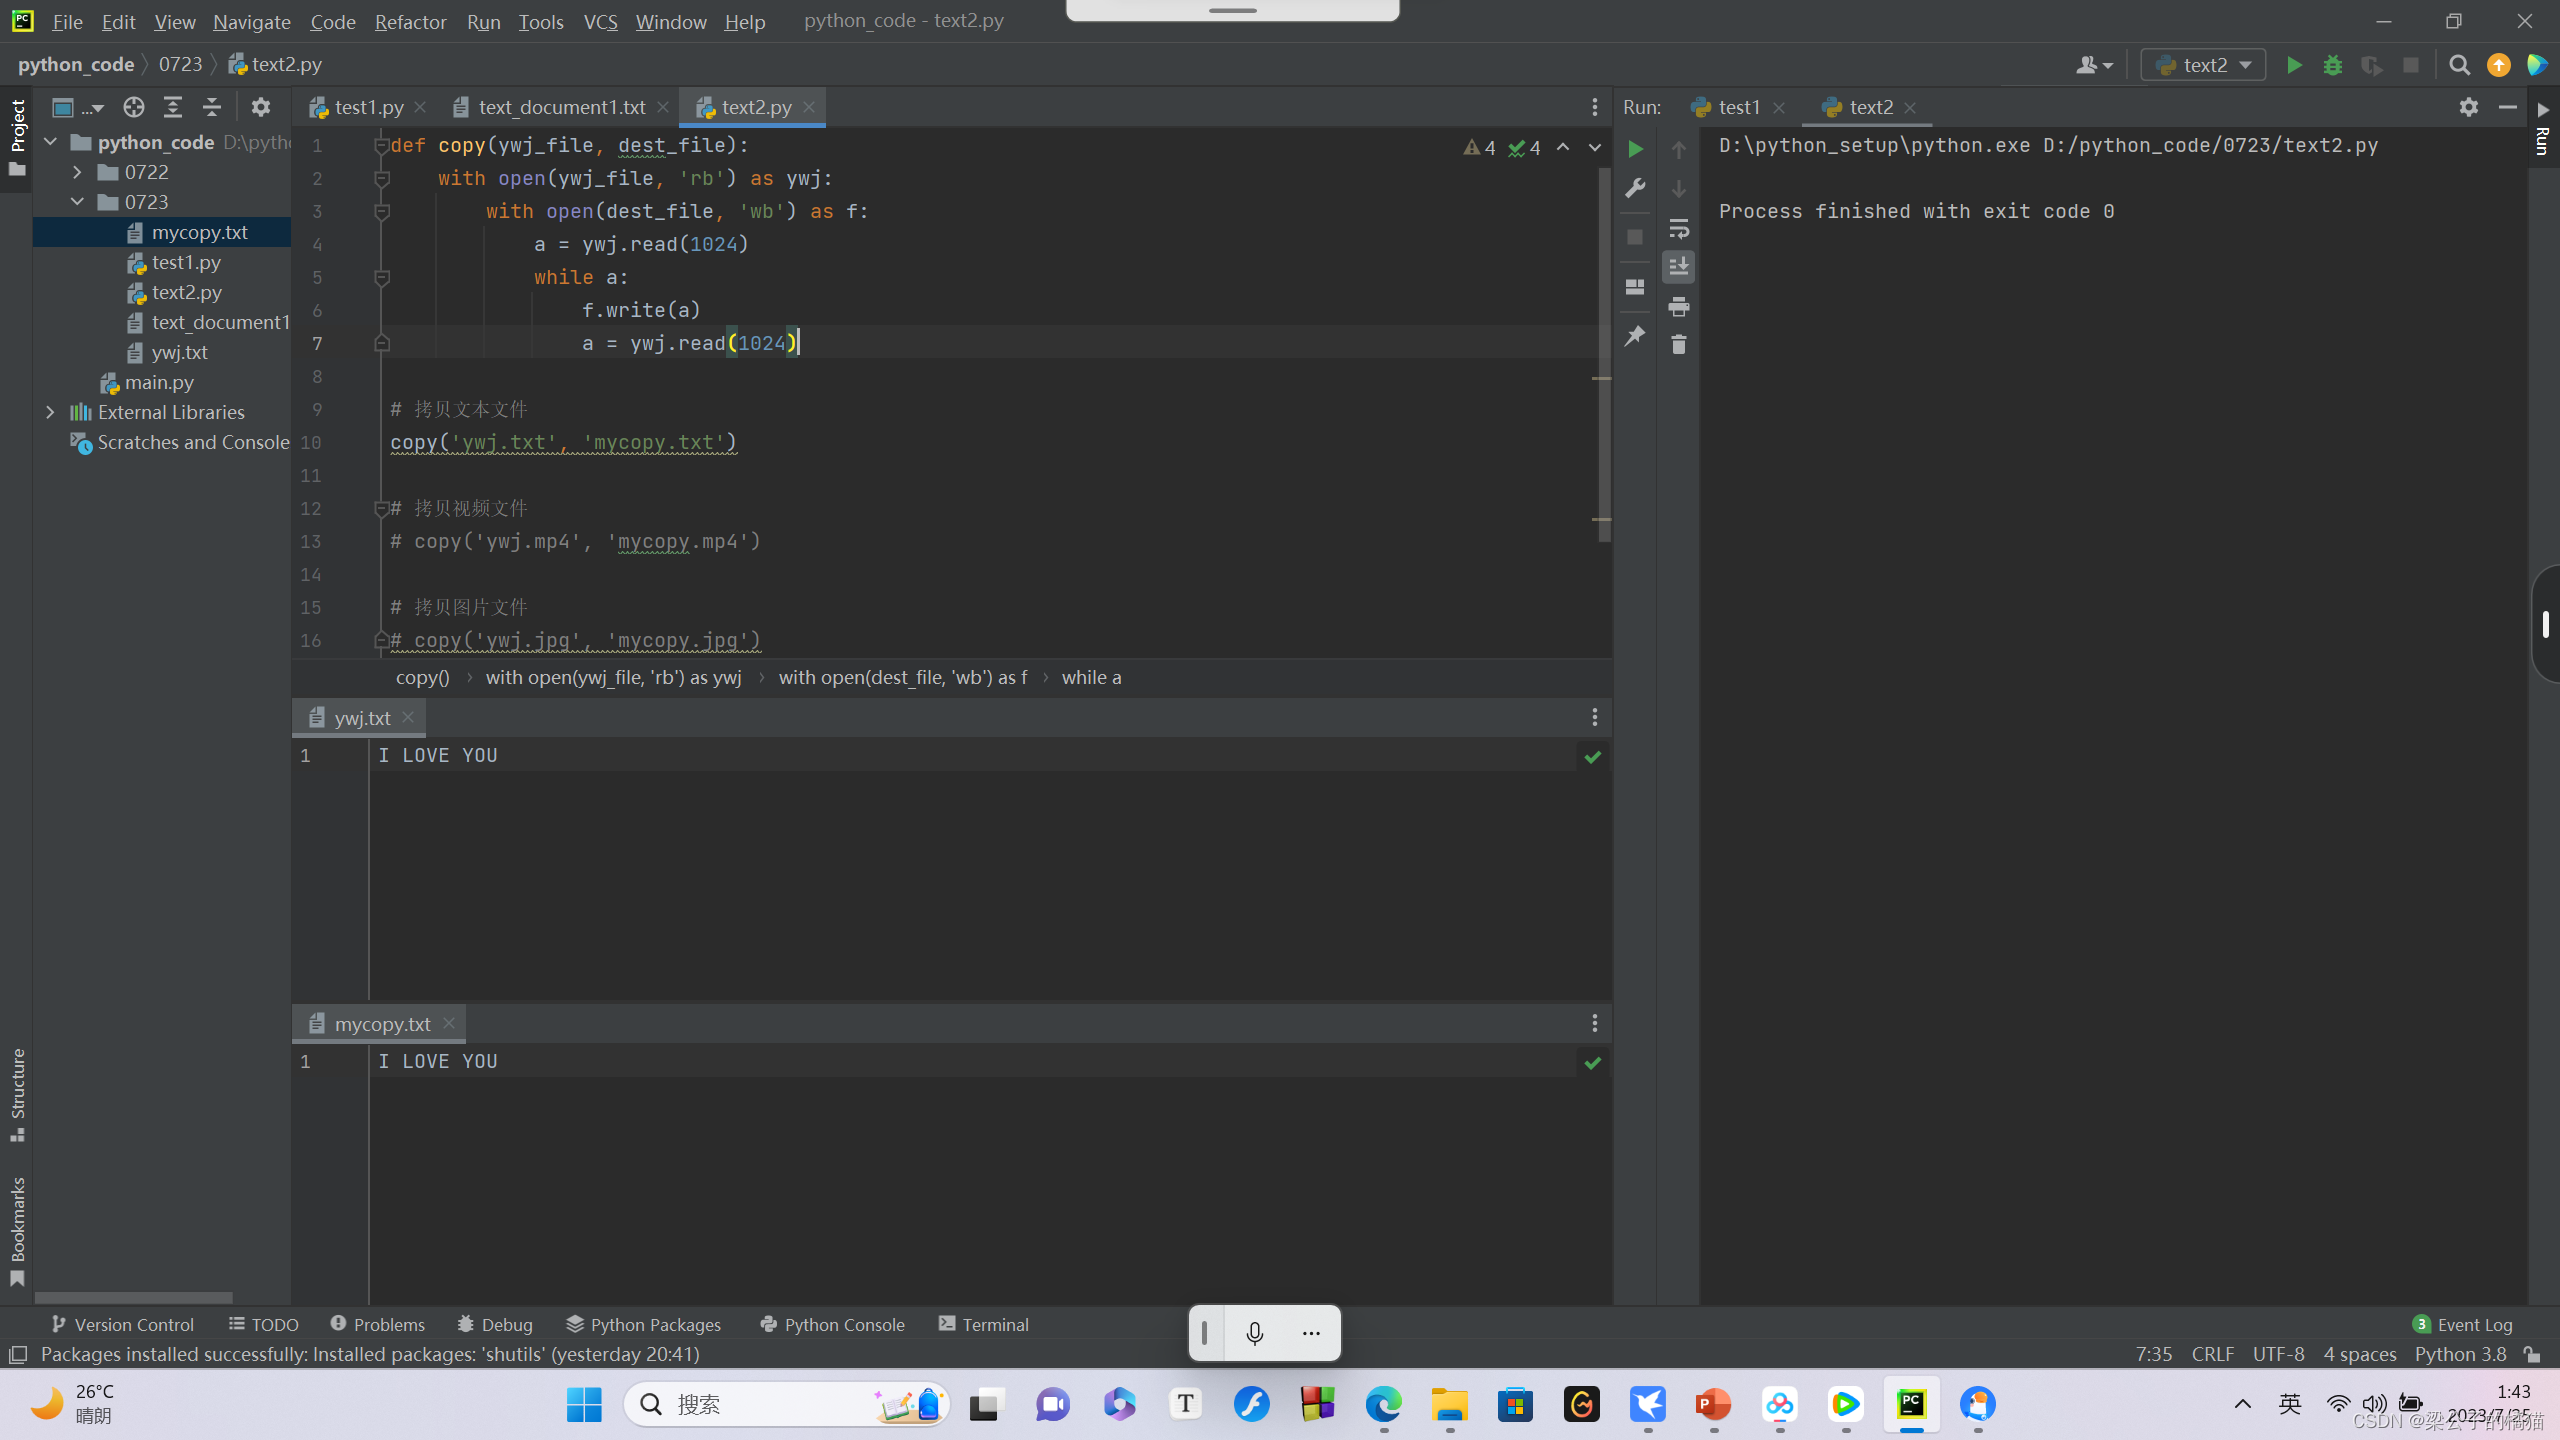2560x1440 pixels.
Task: Expand External Libraries node
Action: pyautogui.click(x=50, y=412)
